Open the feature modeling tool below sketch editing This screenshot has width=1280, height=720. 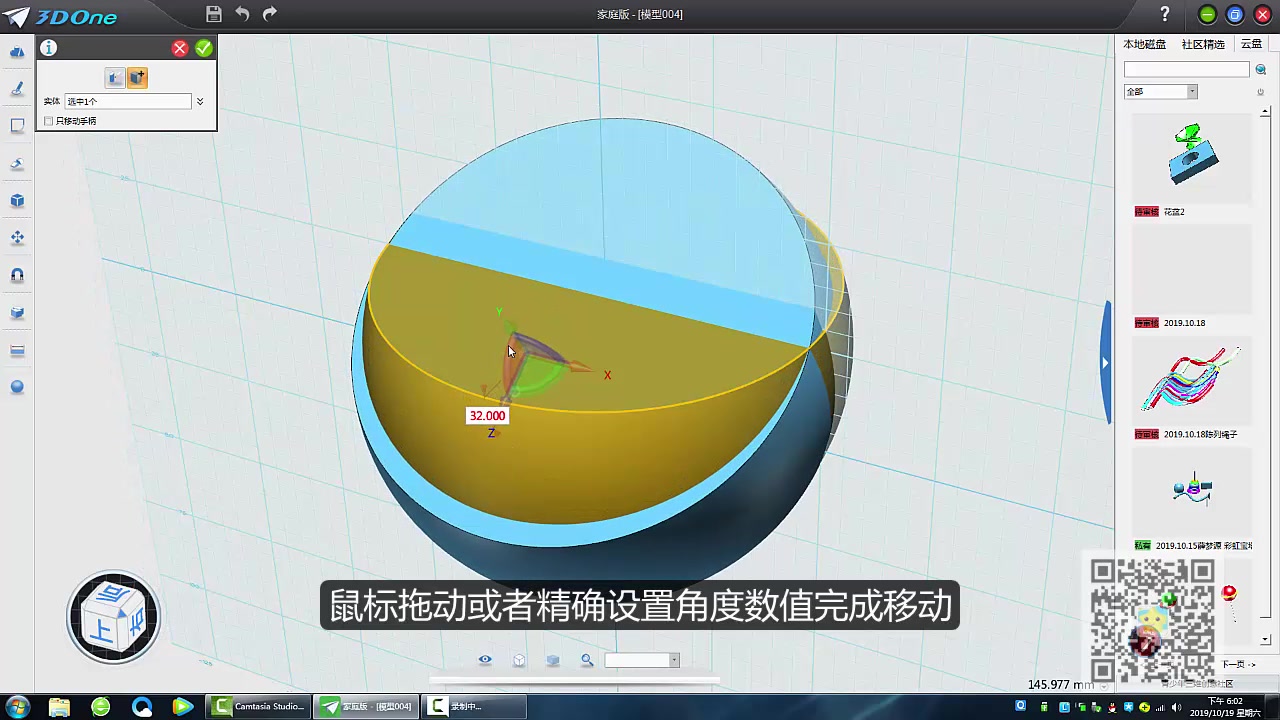point(17,164)
